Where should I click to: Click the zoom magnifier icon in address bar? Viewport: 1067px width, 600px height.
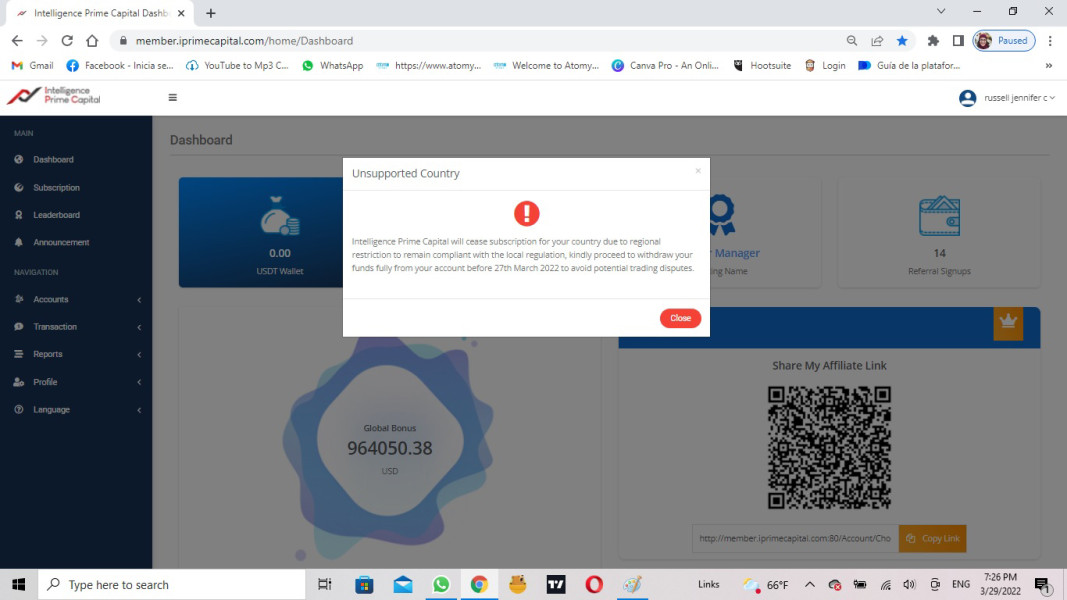click(851, 41)
